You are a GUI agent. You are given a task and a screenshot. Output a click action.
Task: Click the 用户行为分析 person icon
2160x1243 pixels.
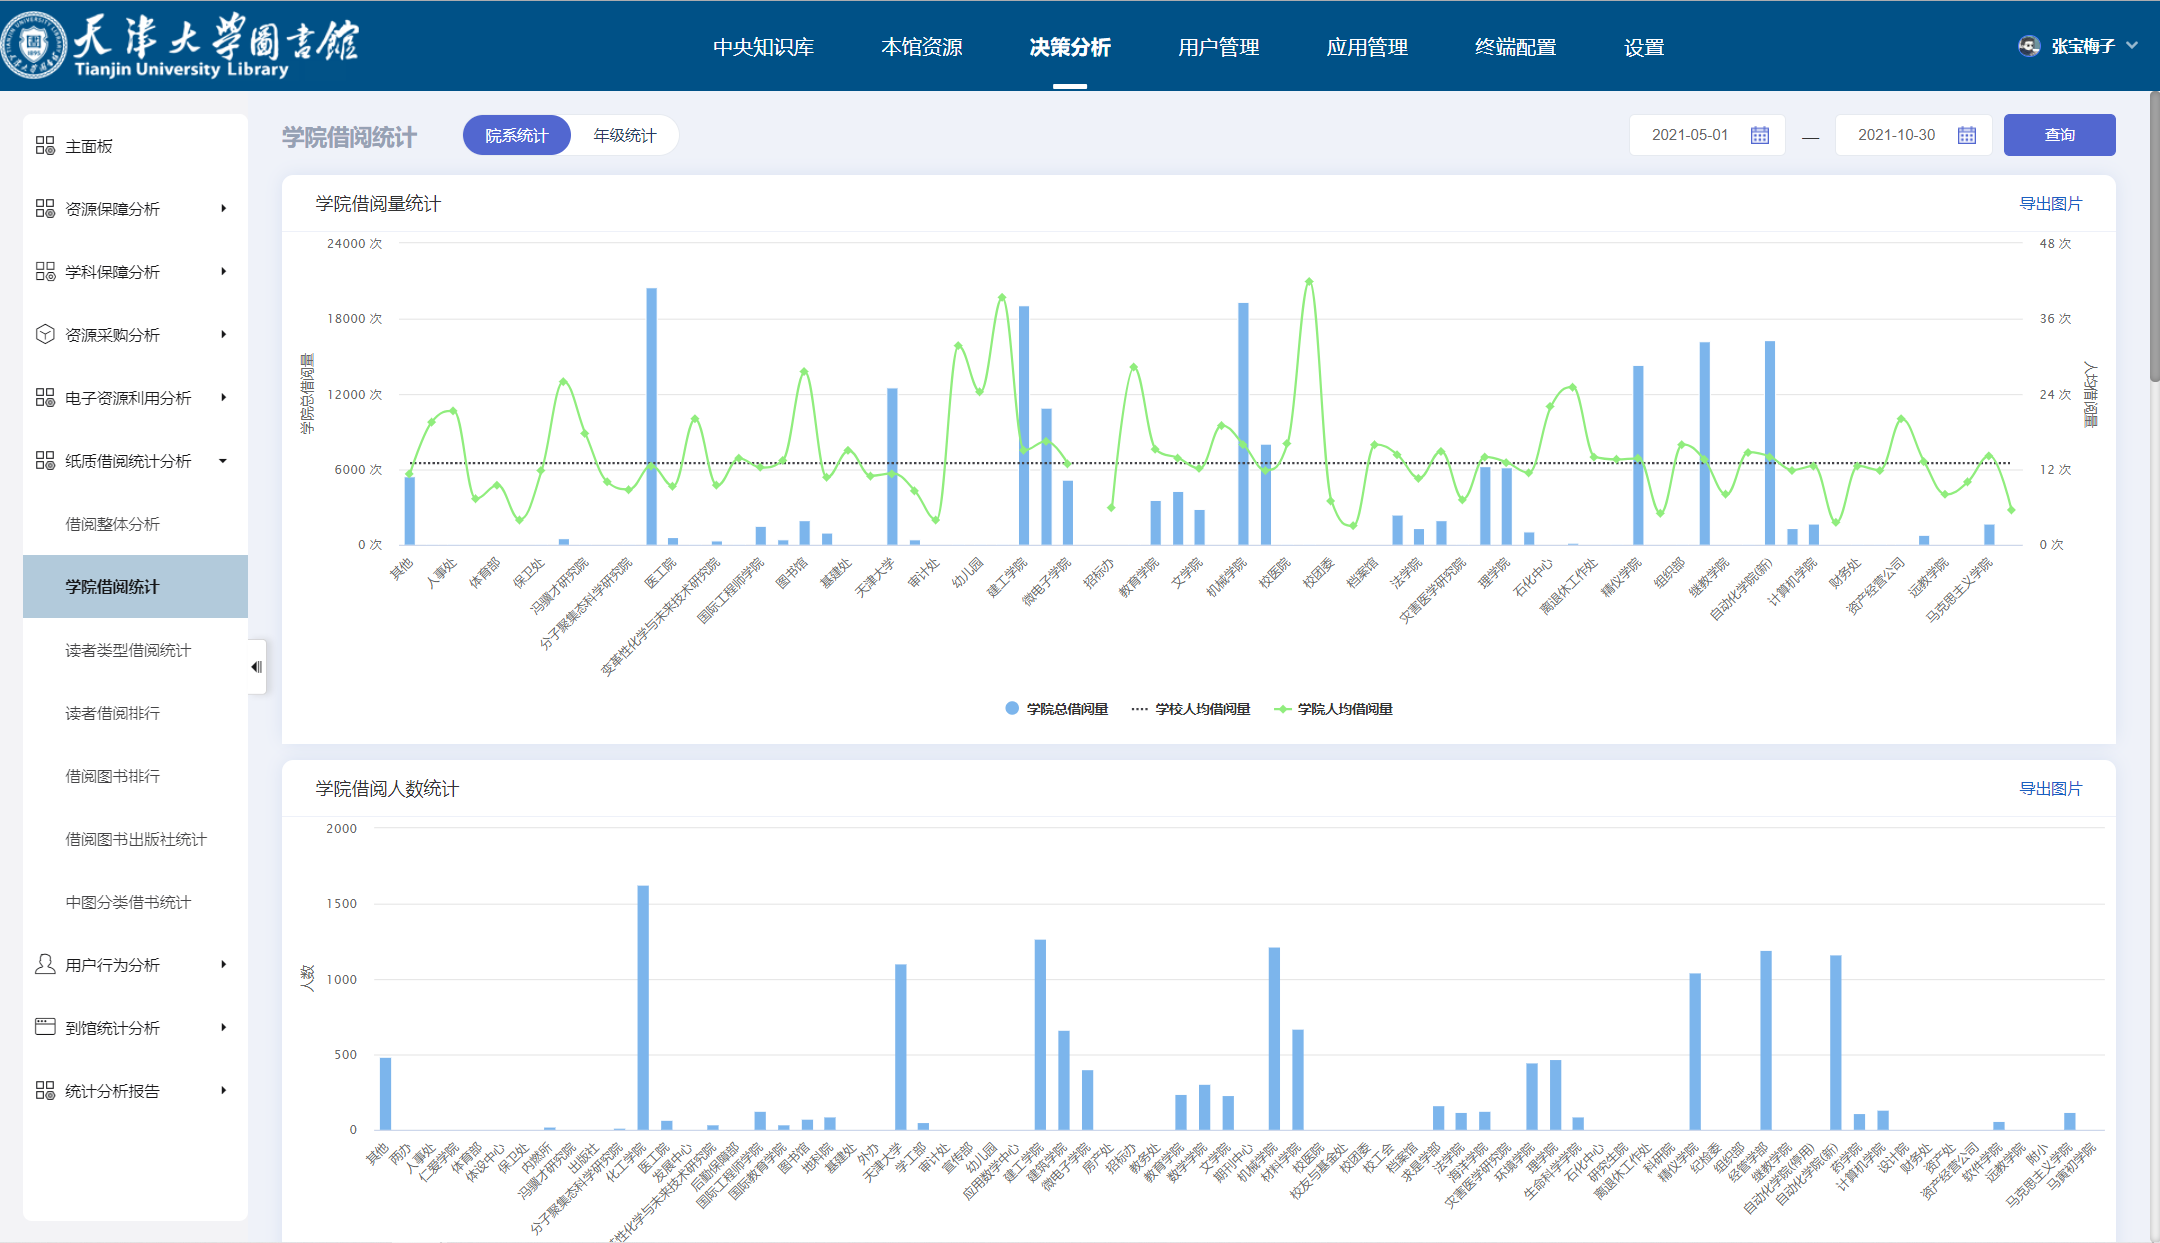pos(45,964)
